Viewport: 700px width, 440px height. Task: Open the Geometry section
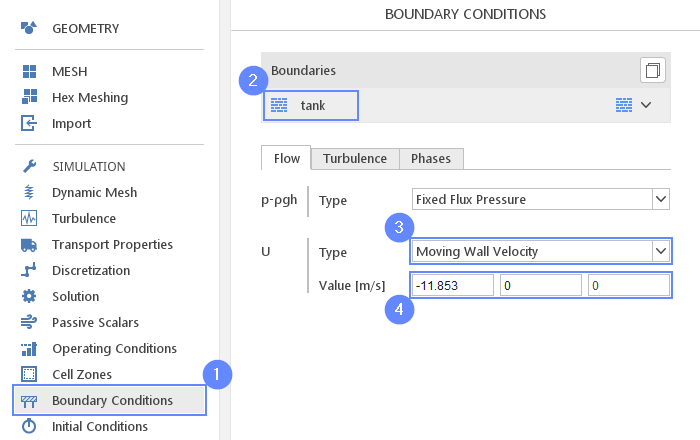coord(86,29)
